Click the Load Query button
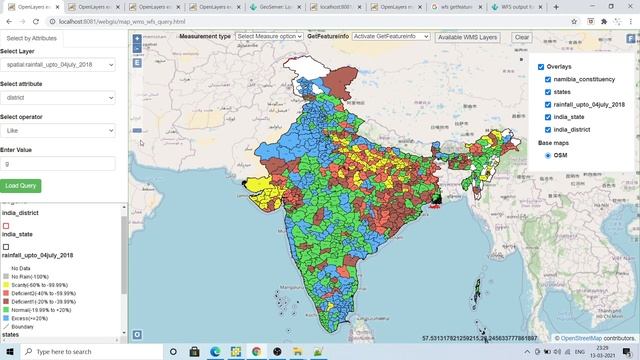 tap(20, 186)
